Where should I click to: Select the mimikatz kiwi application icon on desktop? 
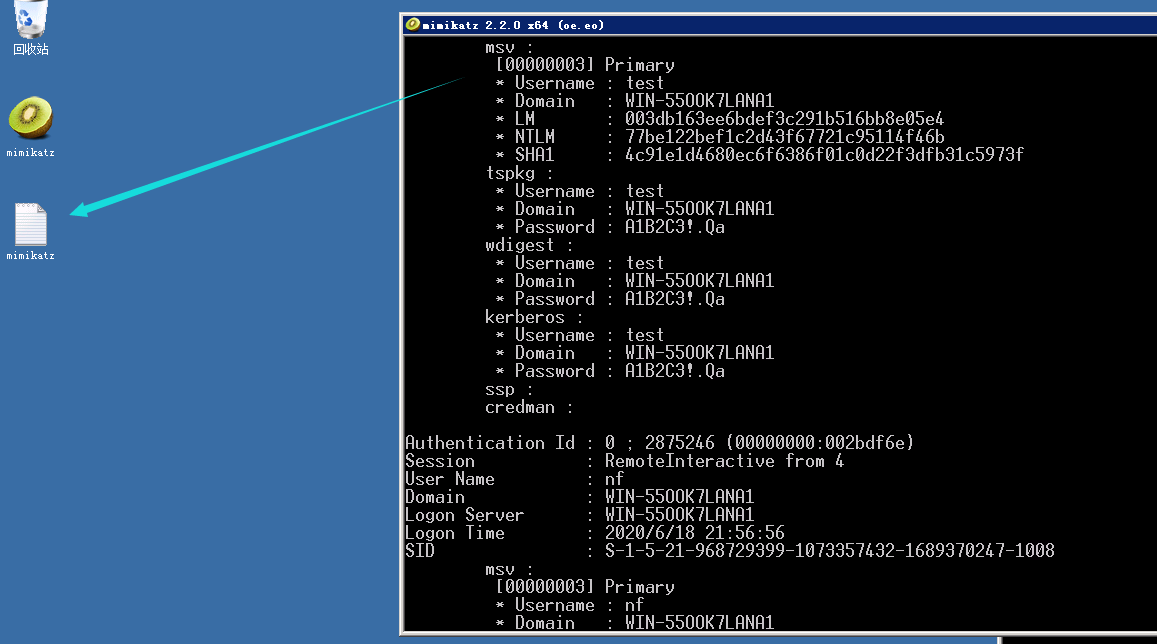click(x=30, y=127)
